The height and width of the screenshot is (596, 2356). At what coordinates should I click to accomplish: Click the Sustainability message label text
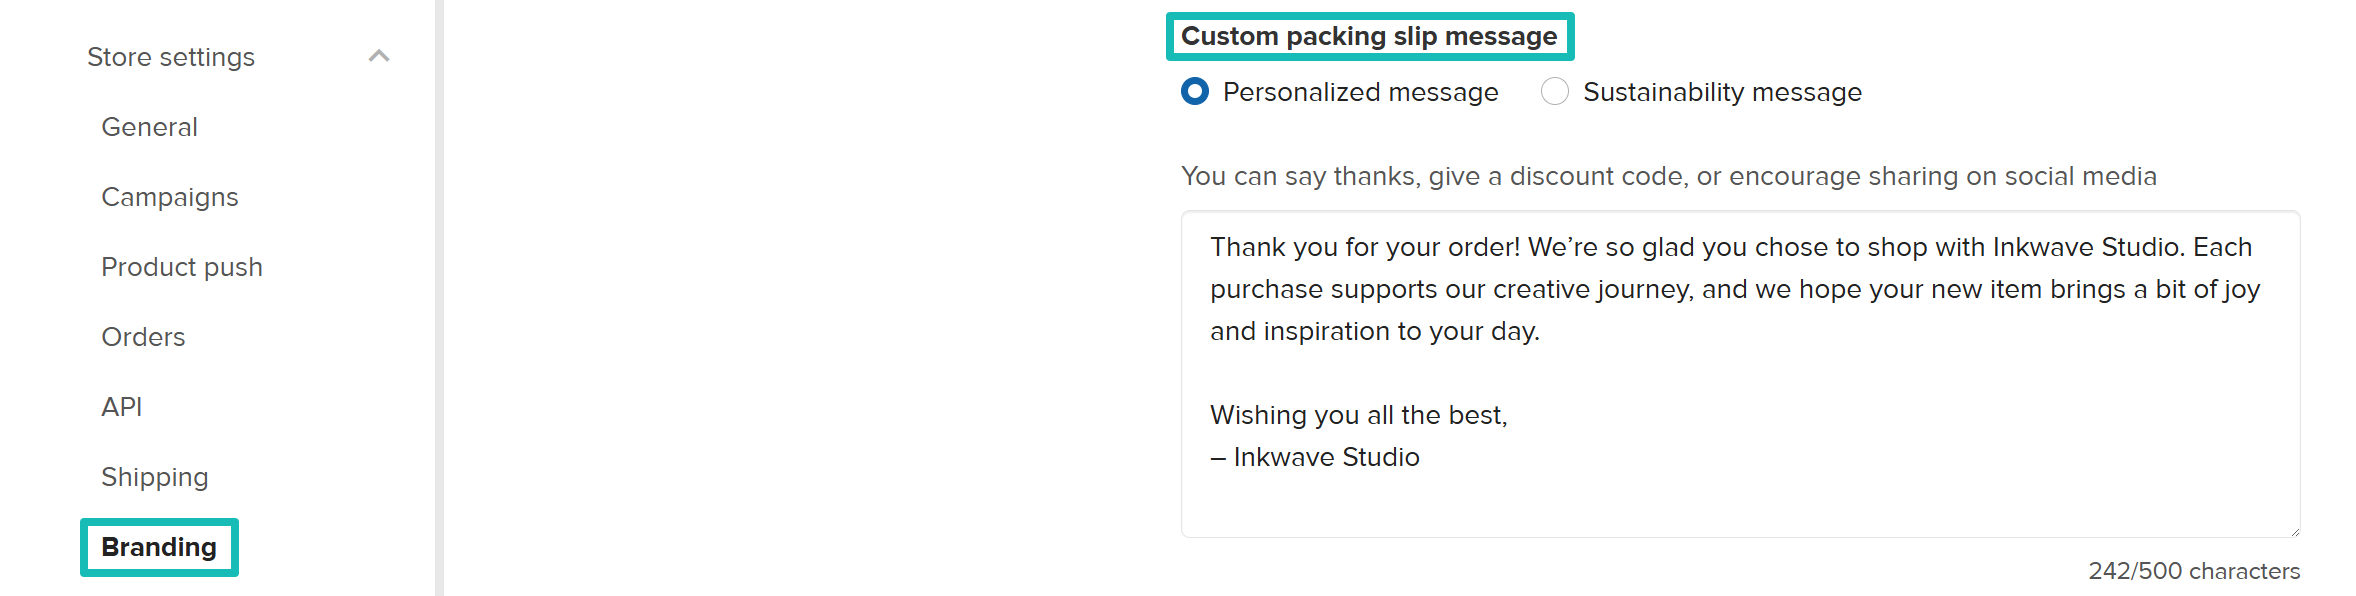coord(1722,91)
